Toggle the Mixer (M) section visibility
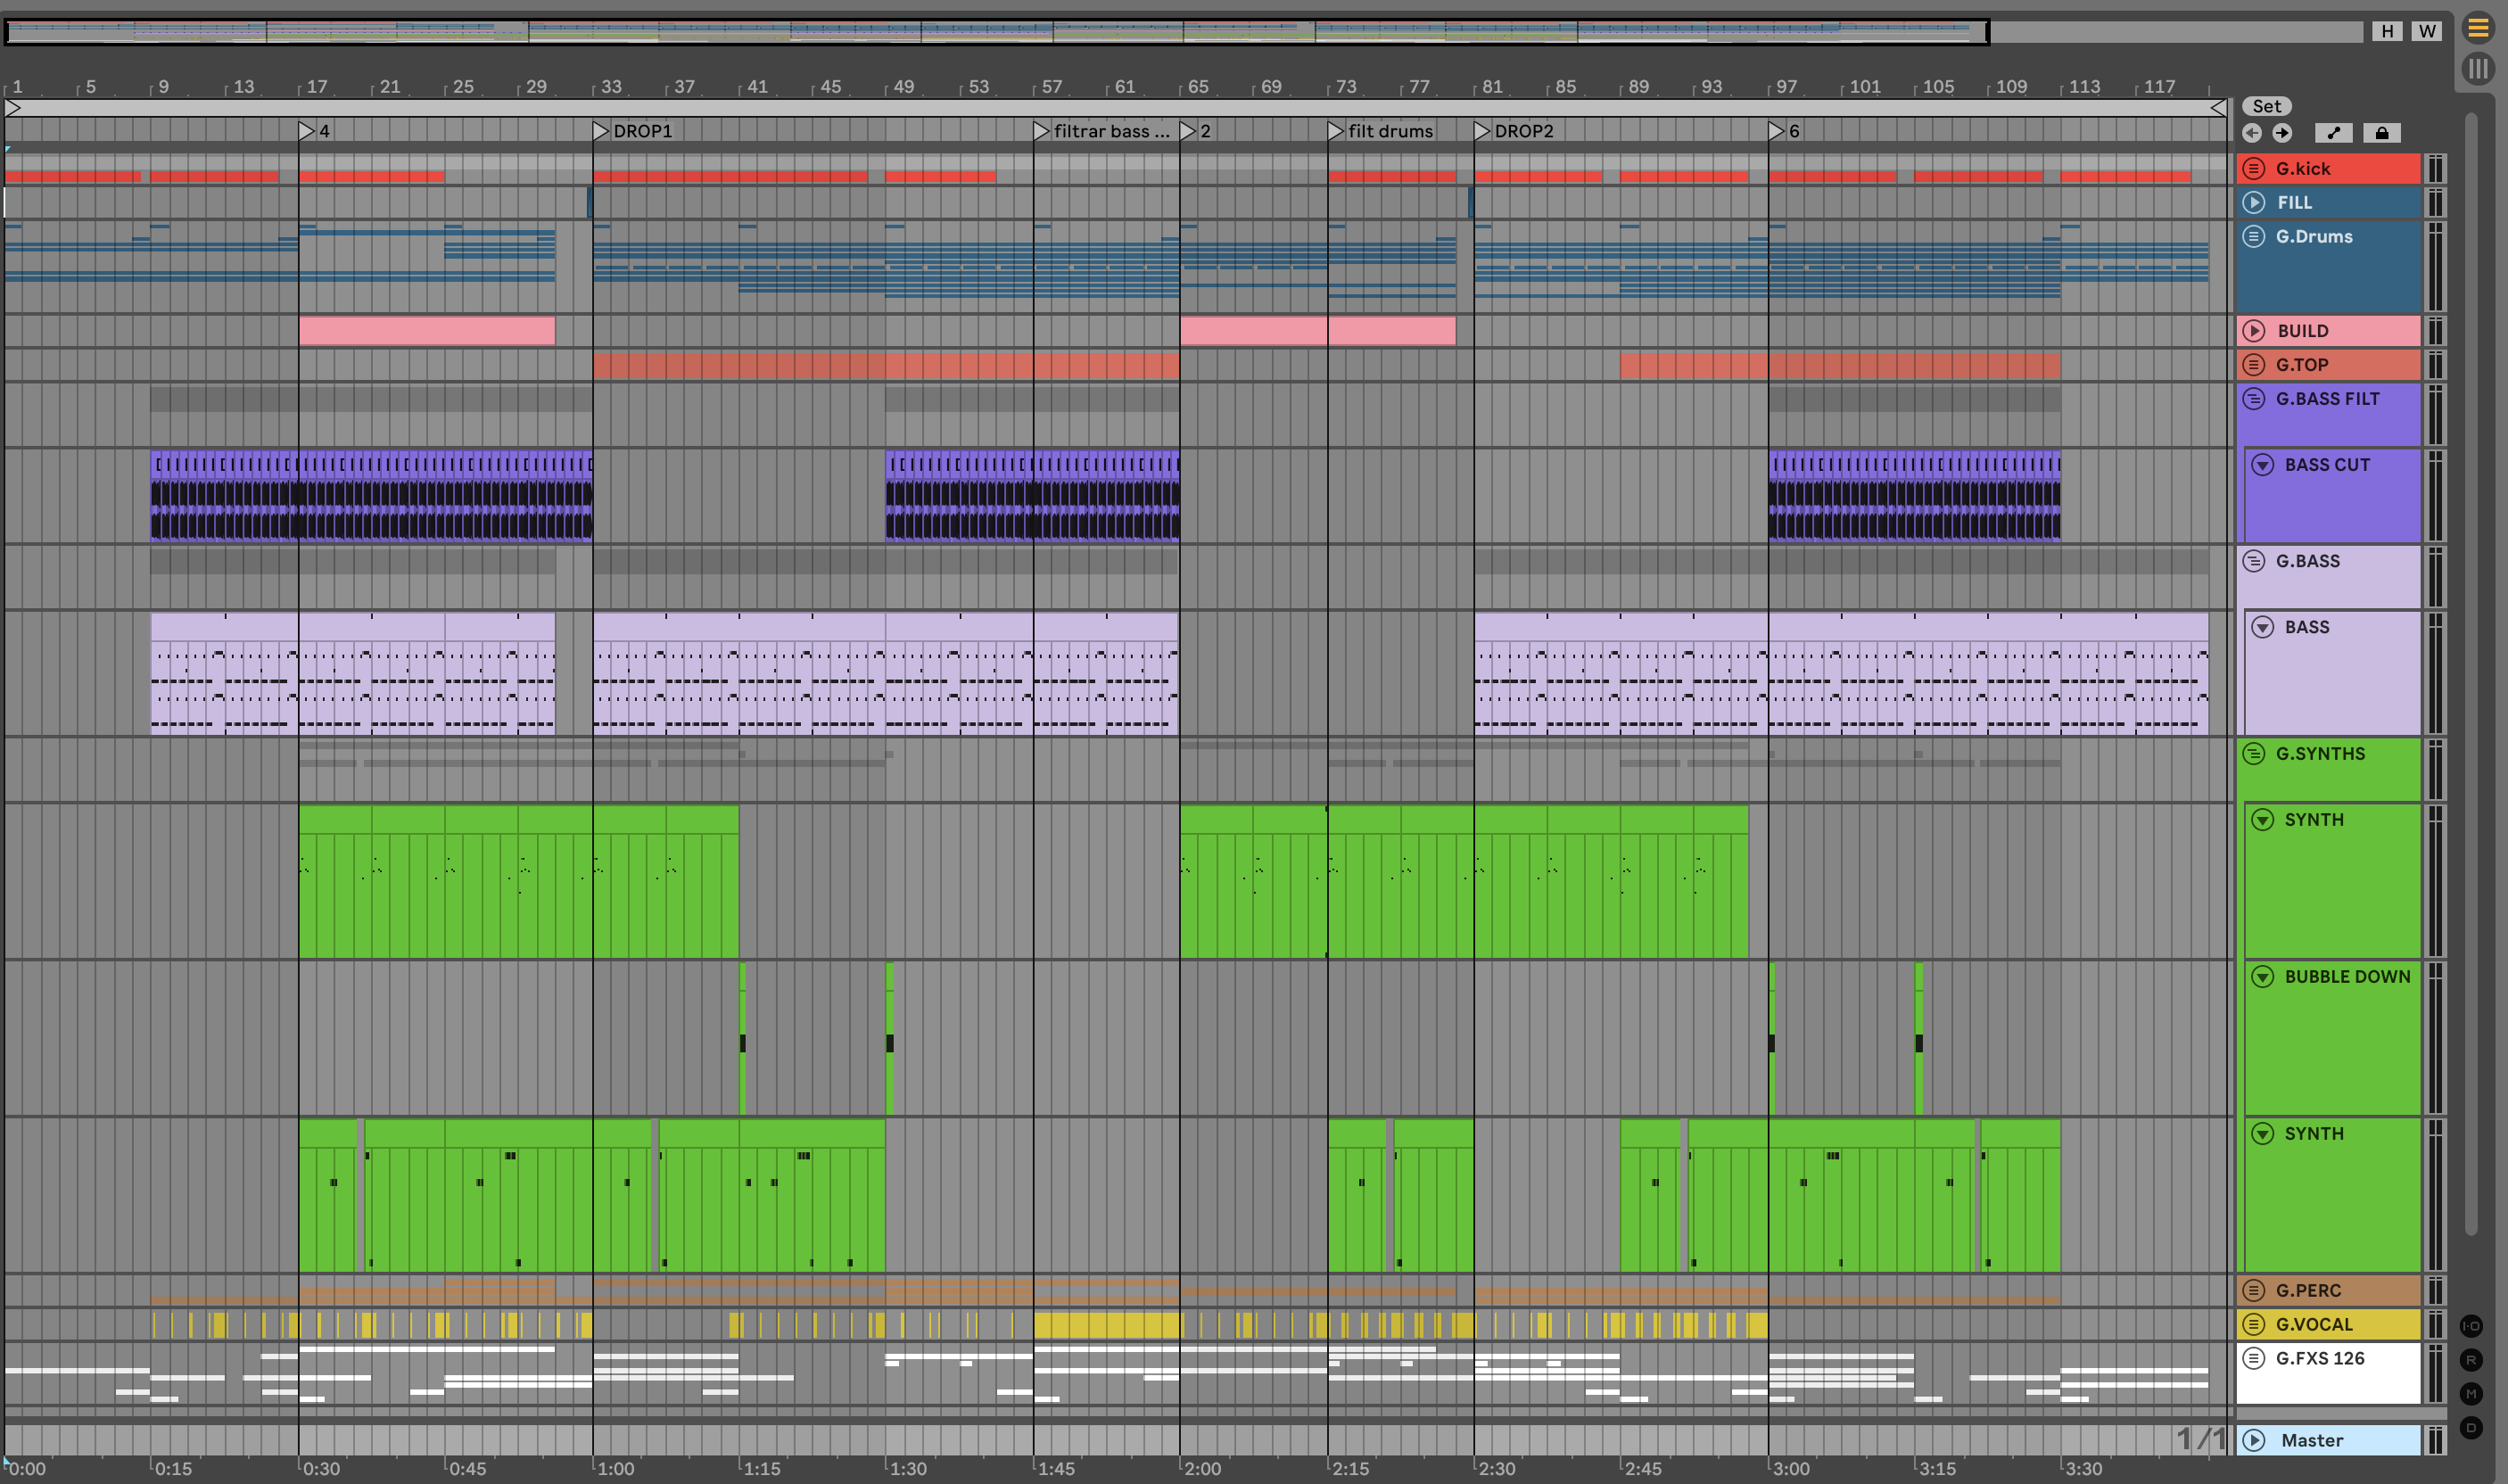This screenshot has height=1484, width=2508. [2471, 1394]
